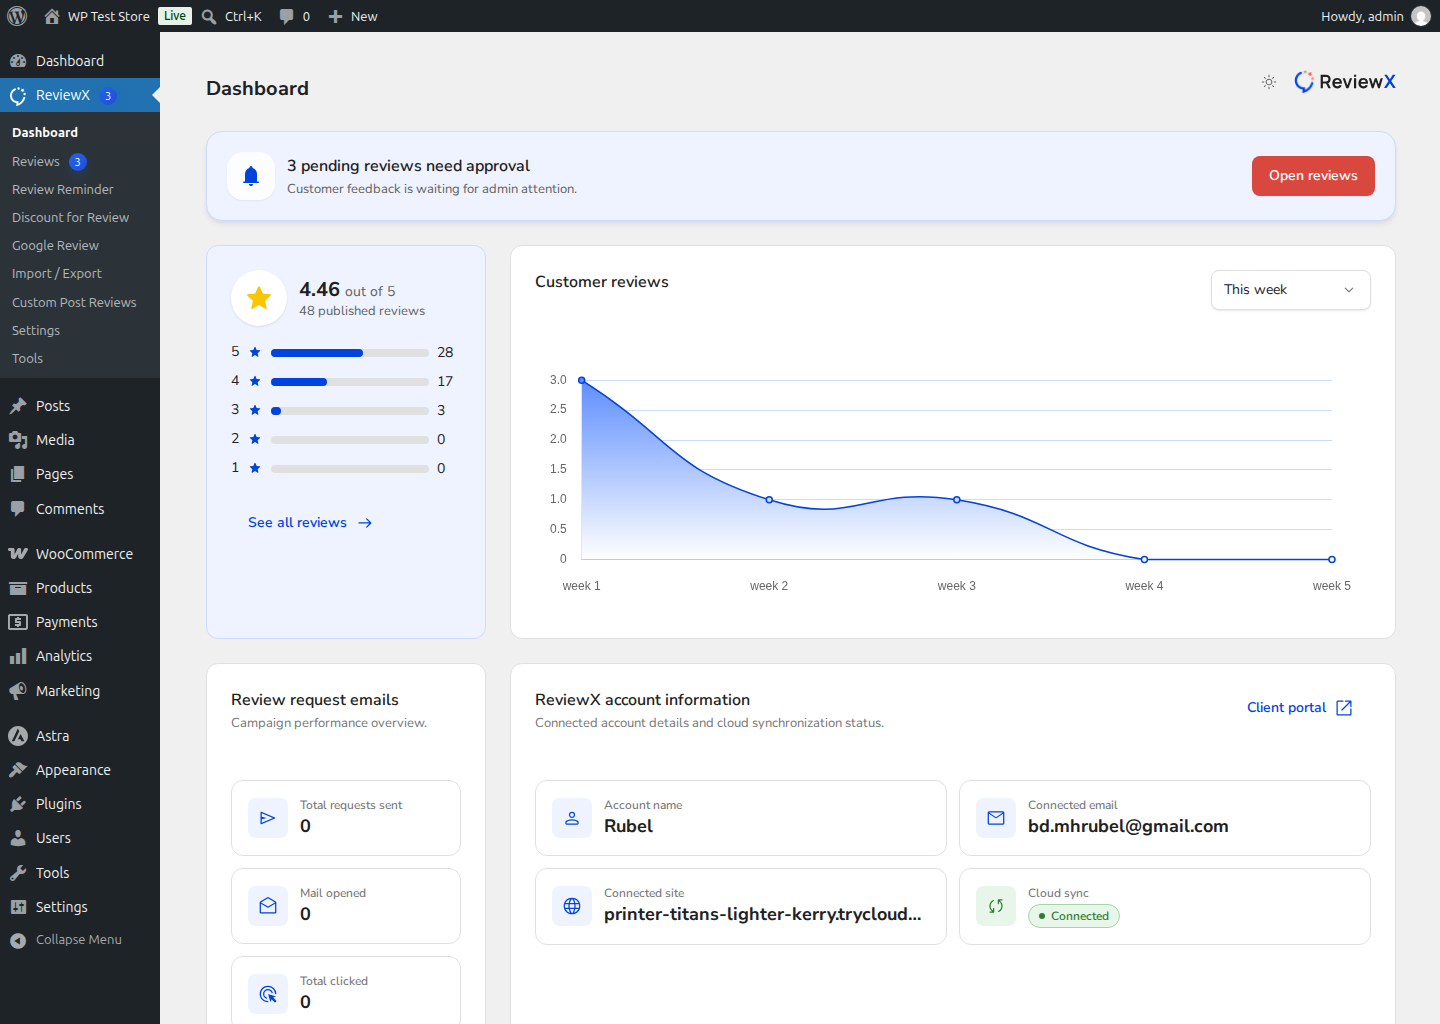This screenshot has width=1440, height=1024.
Task: Open the Astra menu
Action: pos(80,736)
